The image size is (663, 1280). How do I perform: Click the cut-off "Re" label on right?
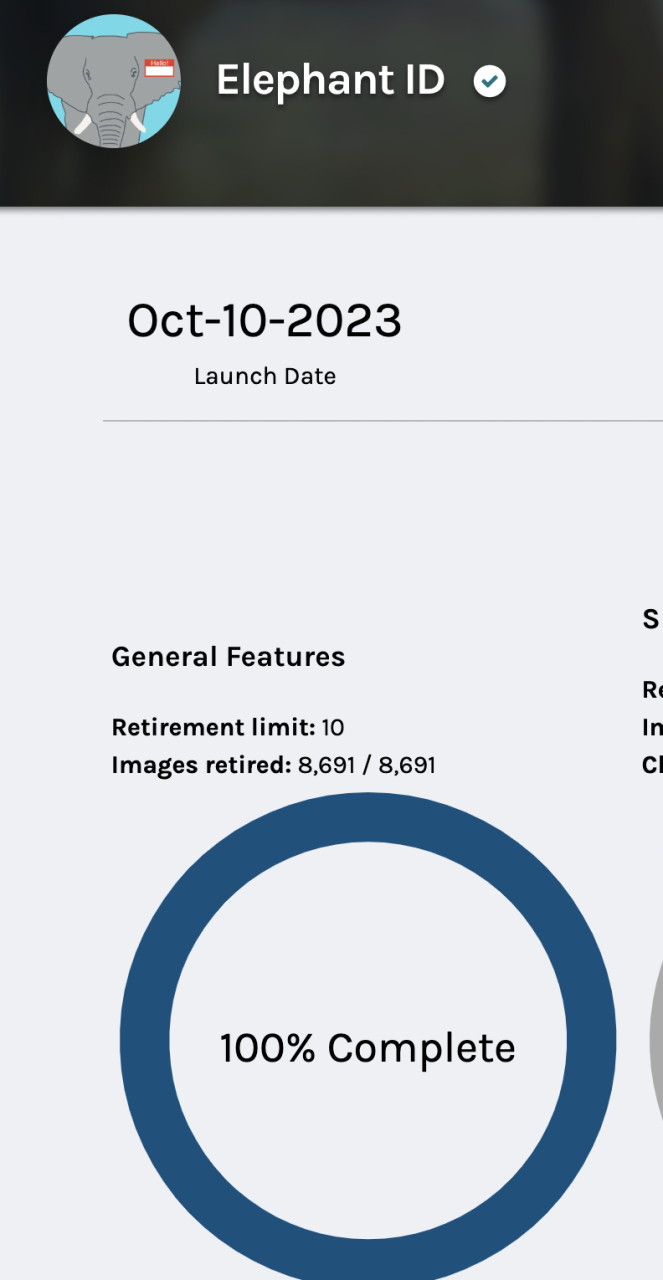pos(652,690)
